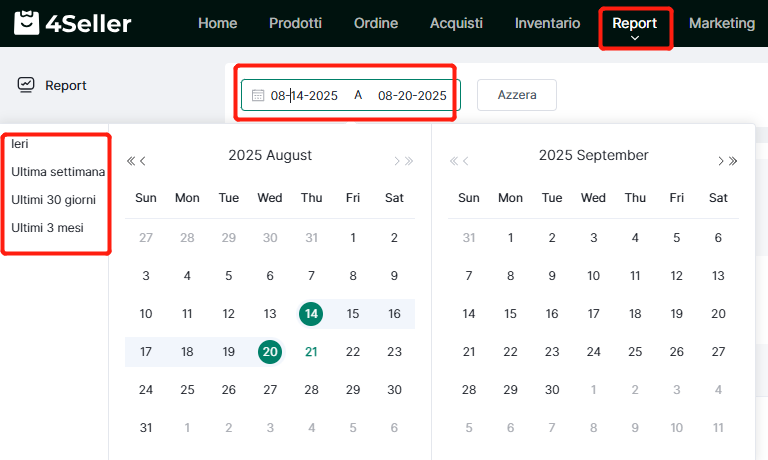The image size is (768, 460).
Task: Click the Report sidebar chart icon
Action: click(26, 85)
